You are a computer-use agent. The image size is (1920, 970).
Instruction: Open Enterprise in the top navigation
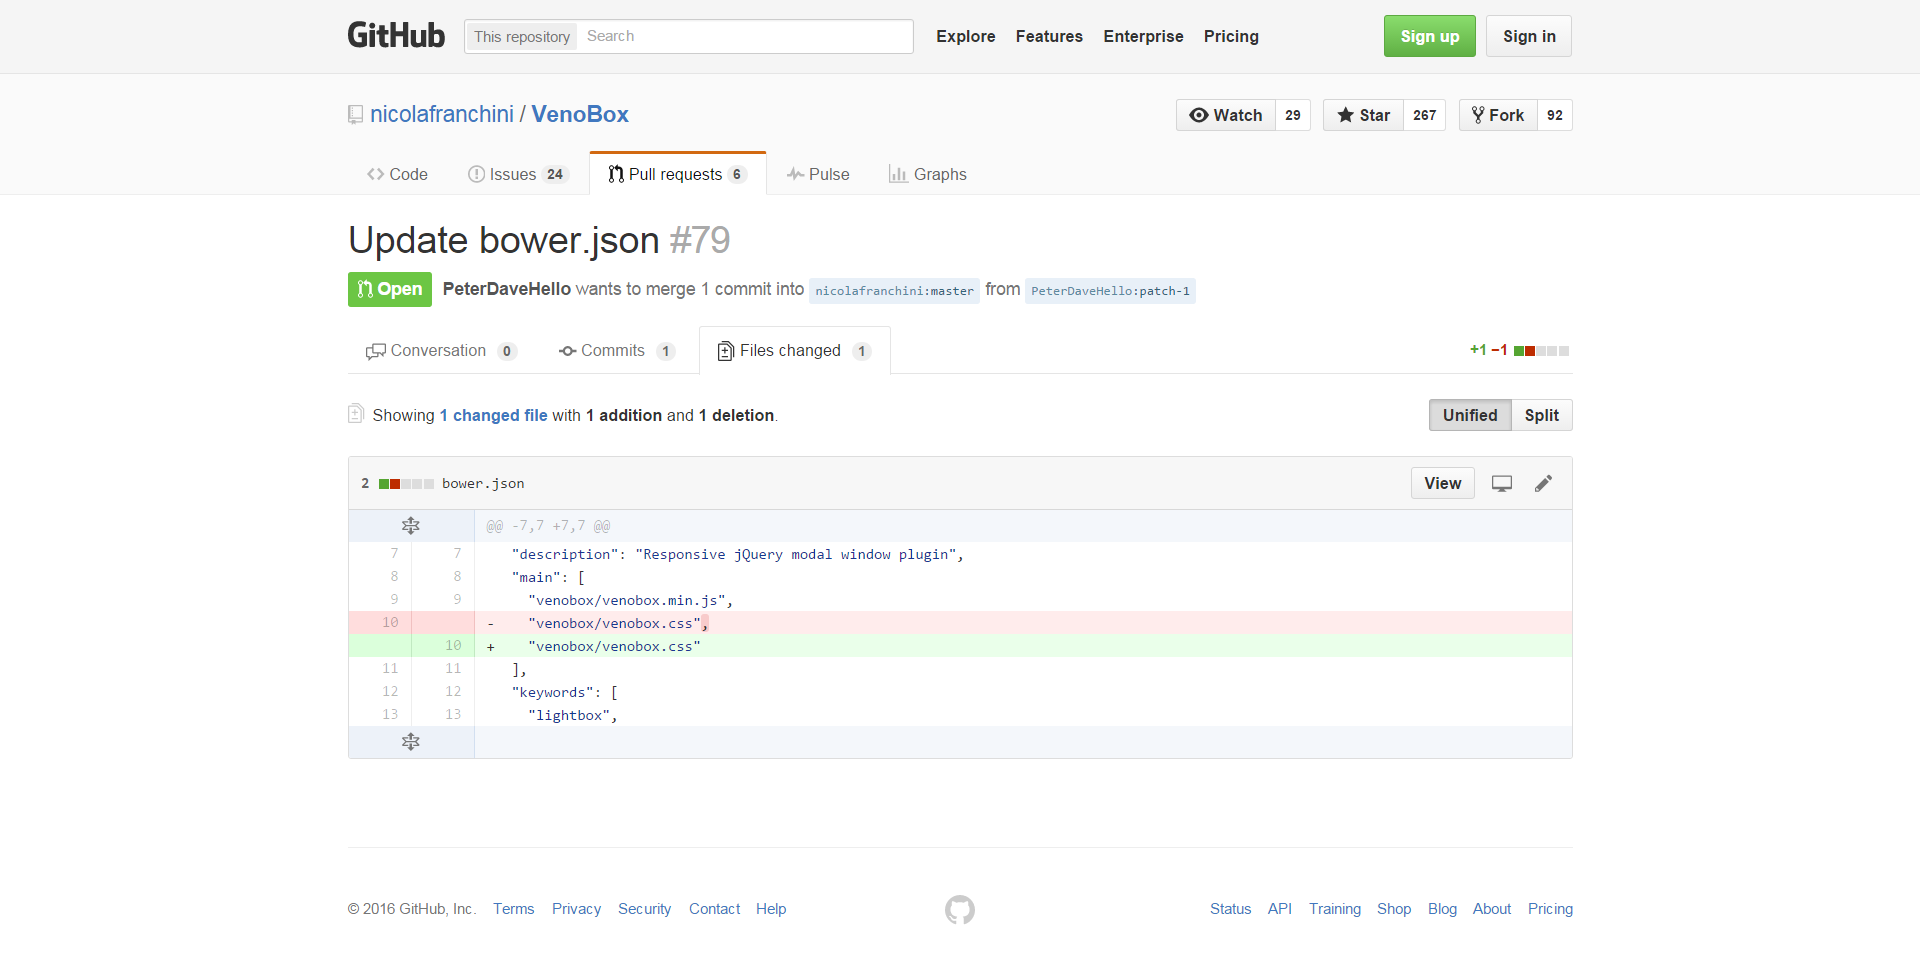pos(1143,36)
